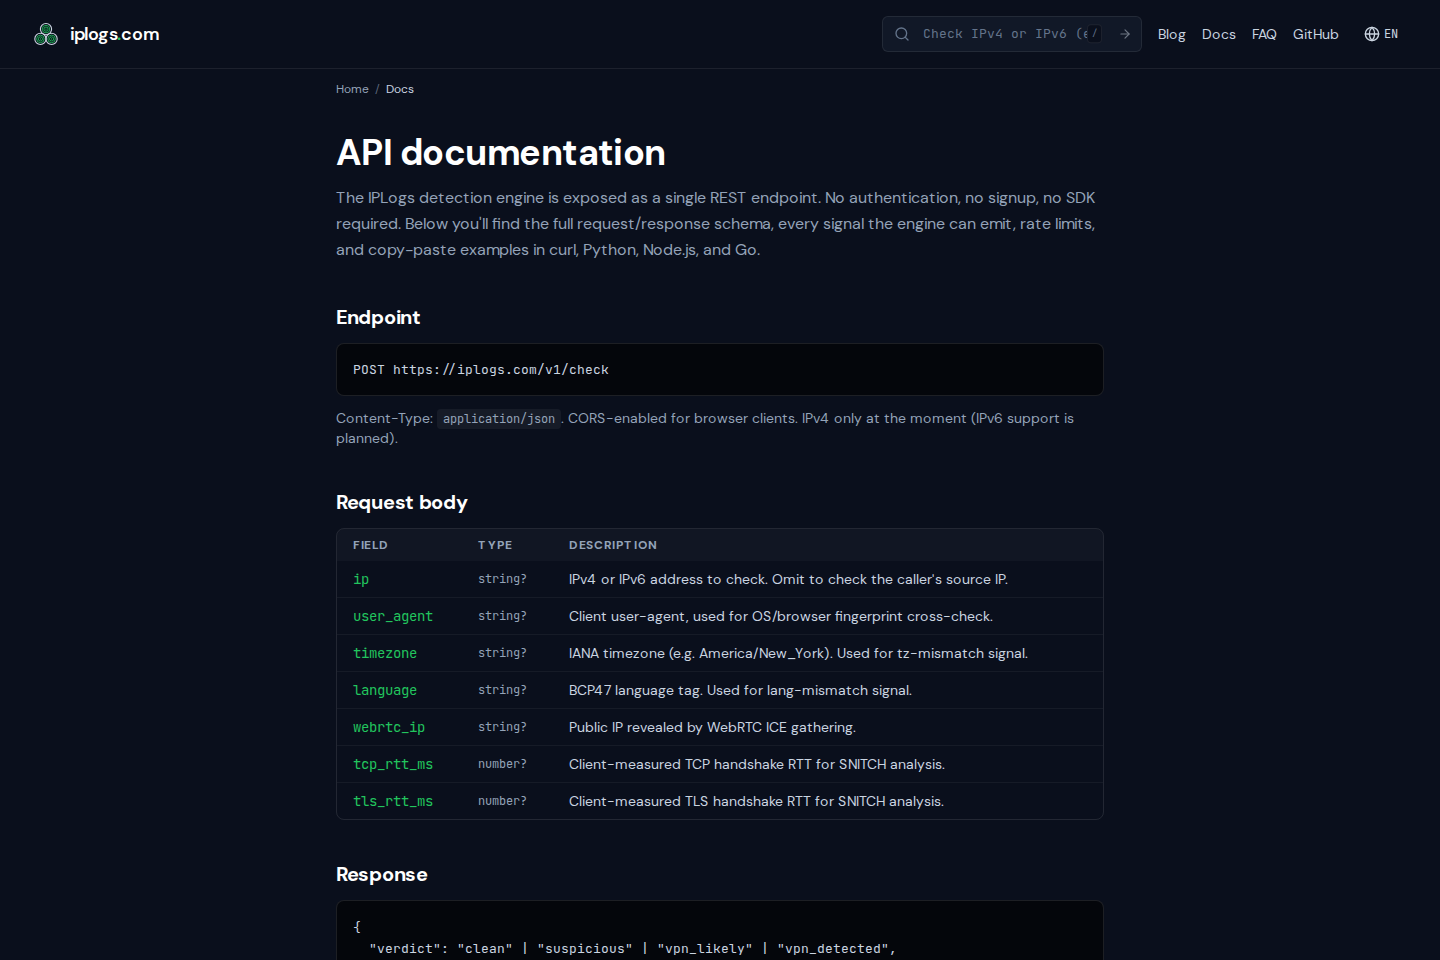Image resolution: width=1440 pixels, height=960 pixels.
Task: Open the Docs nav link
Action: pos(1218,34)
